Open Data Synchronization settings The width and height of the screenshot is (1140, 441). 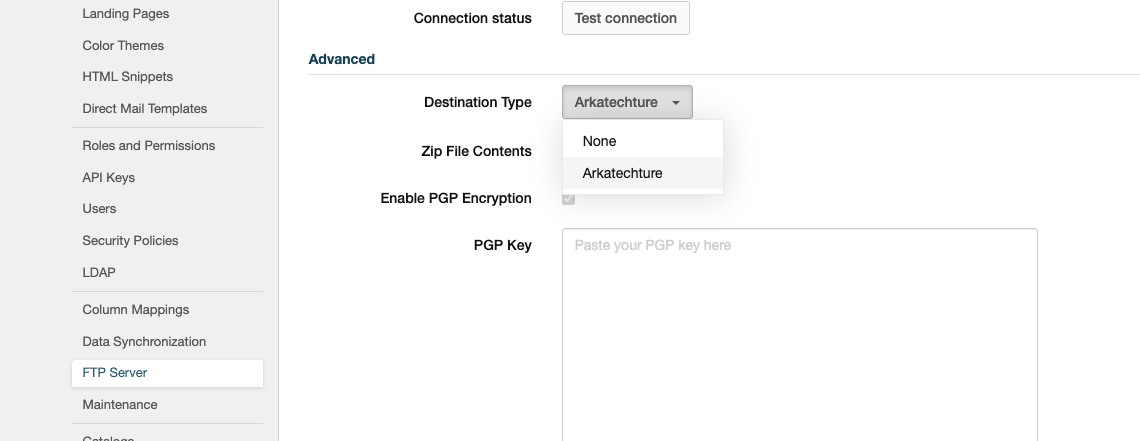(144, 341)
